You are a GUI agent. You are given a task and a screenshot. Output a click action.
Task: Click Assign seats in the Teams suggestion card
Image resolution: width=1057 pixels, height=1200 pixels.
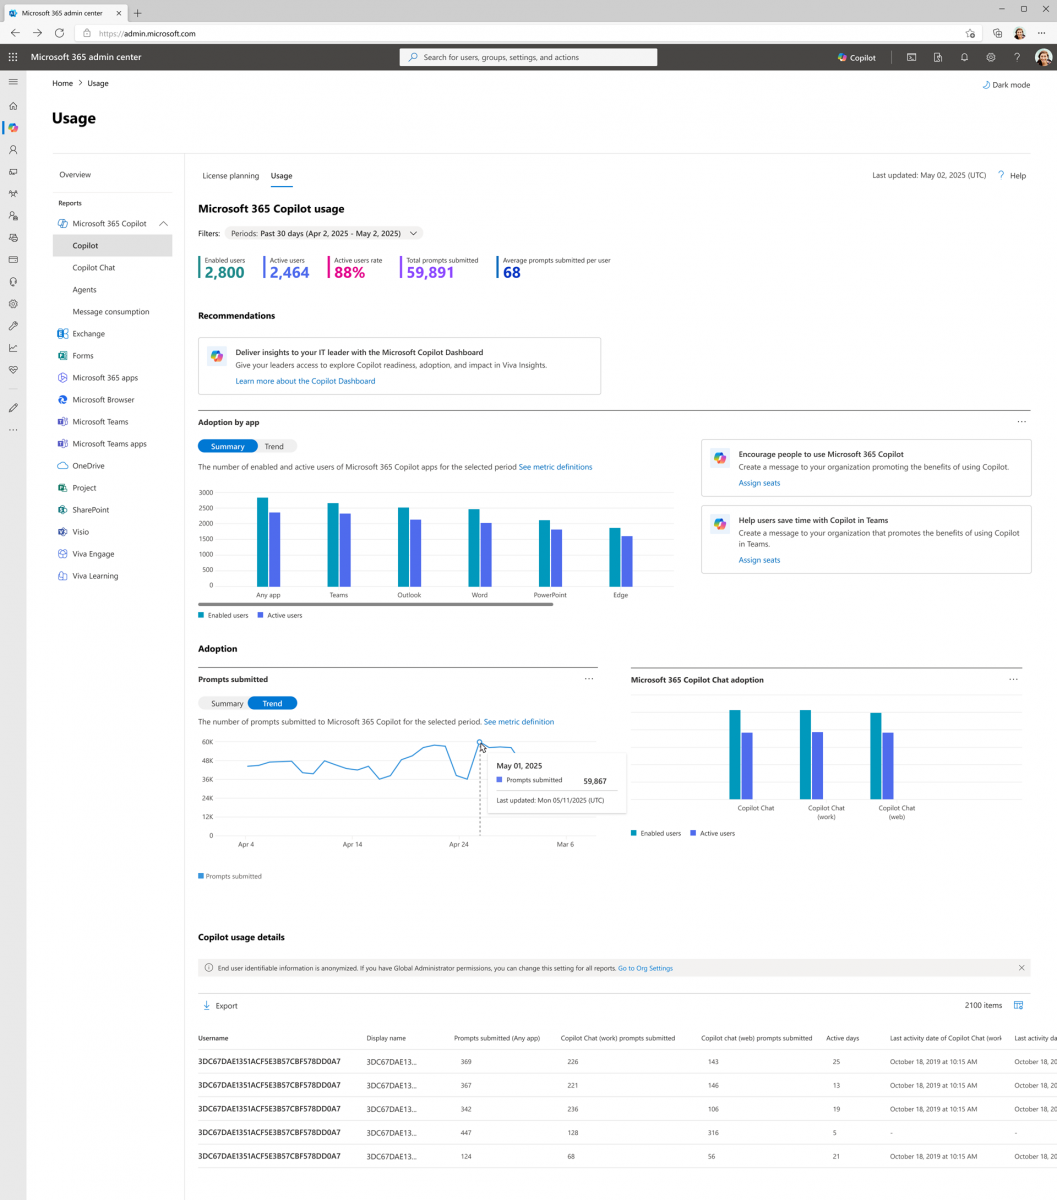tap(759, 560)
